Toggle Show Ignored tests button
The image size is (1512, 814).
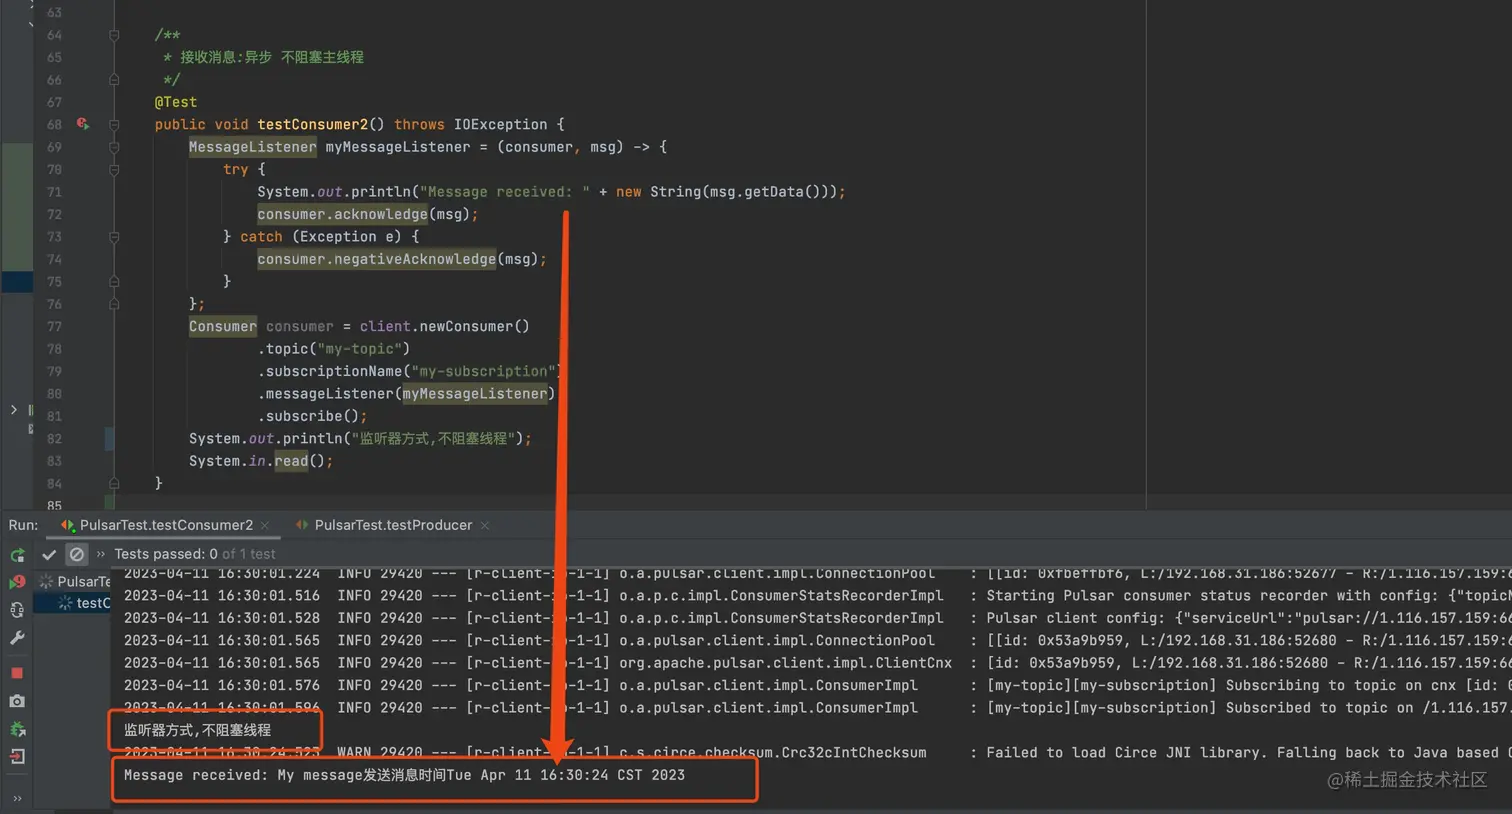click(76, 554)
